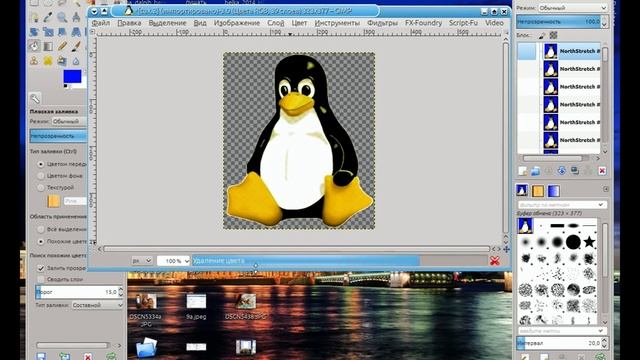Select the Blur/Sharpen droplet tool
The height and width of the screenshot is (360, 640).
tap(76, 61)
